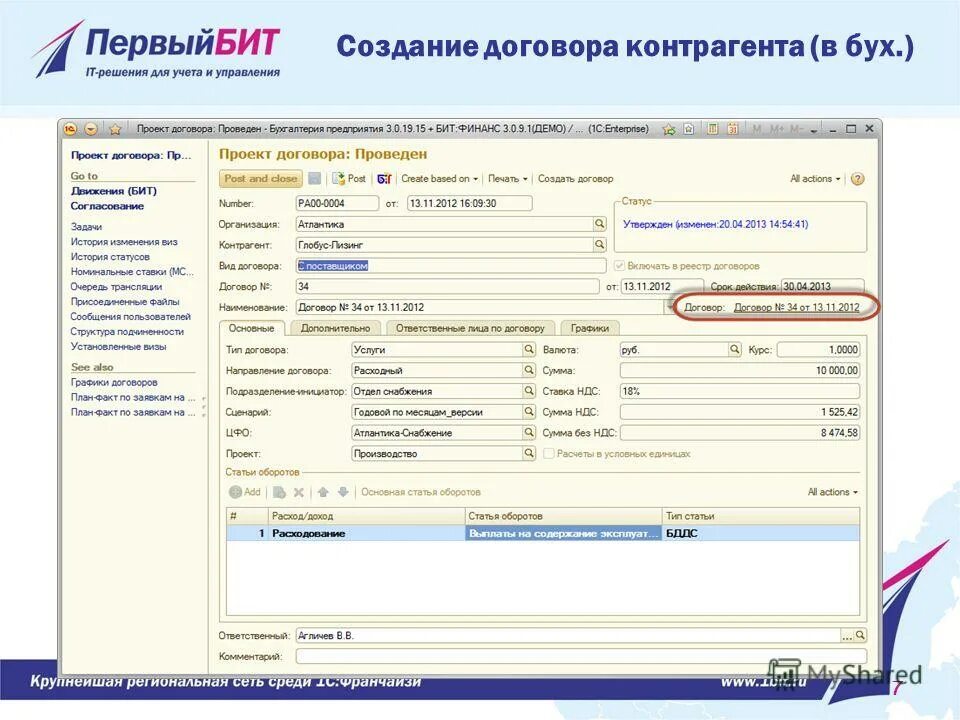960x720 pixels.
Task: Toggle Включать в реестр договоров checkbox
Action: point(619,266)
